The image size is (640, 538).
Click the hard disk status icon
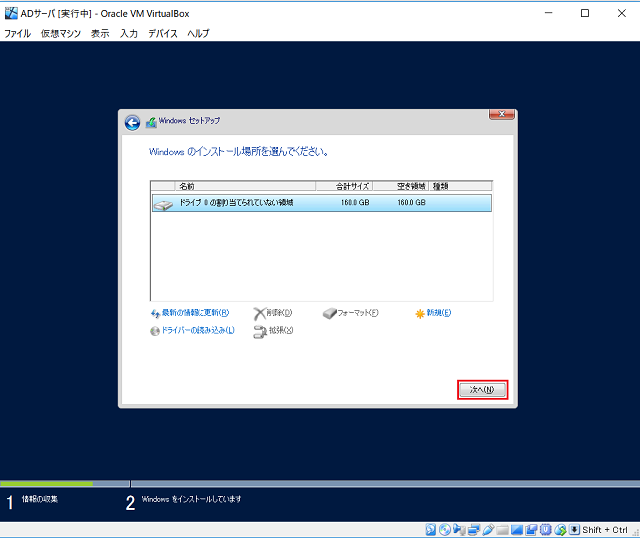click(431, 529)
